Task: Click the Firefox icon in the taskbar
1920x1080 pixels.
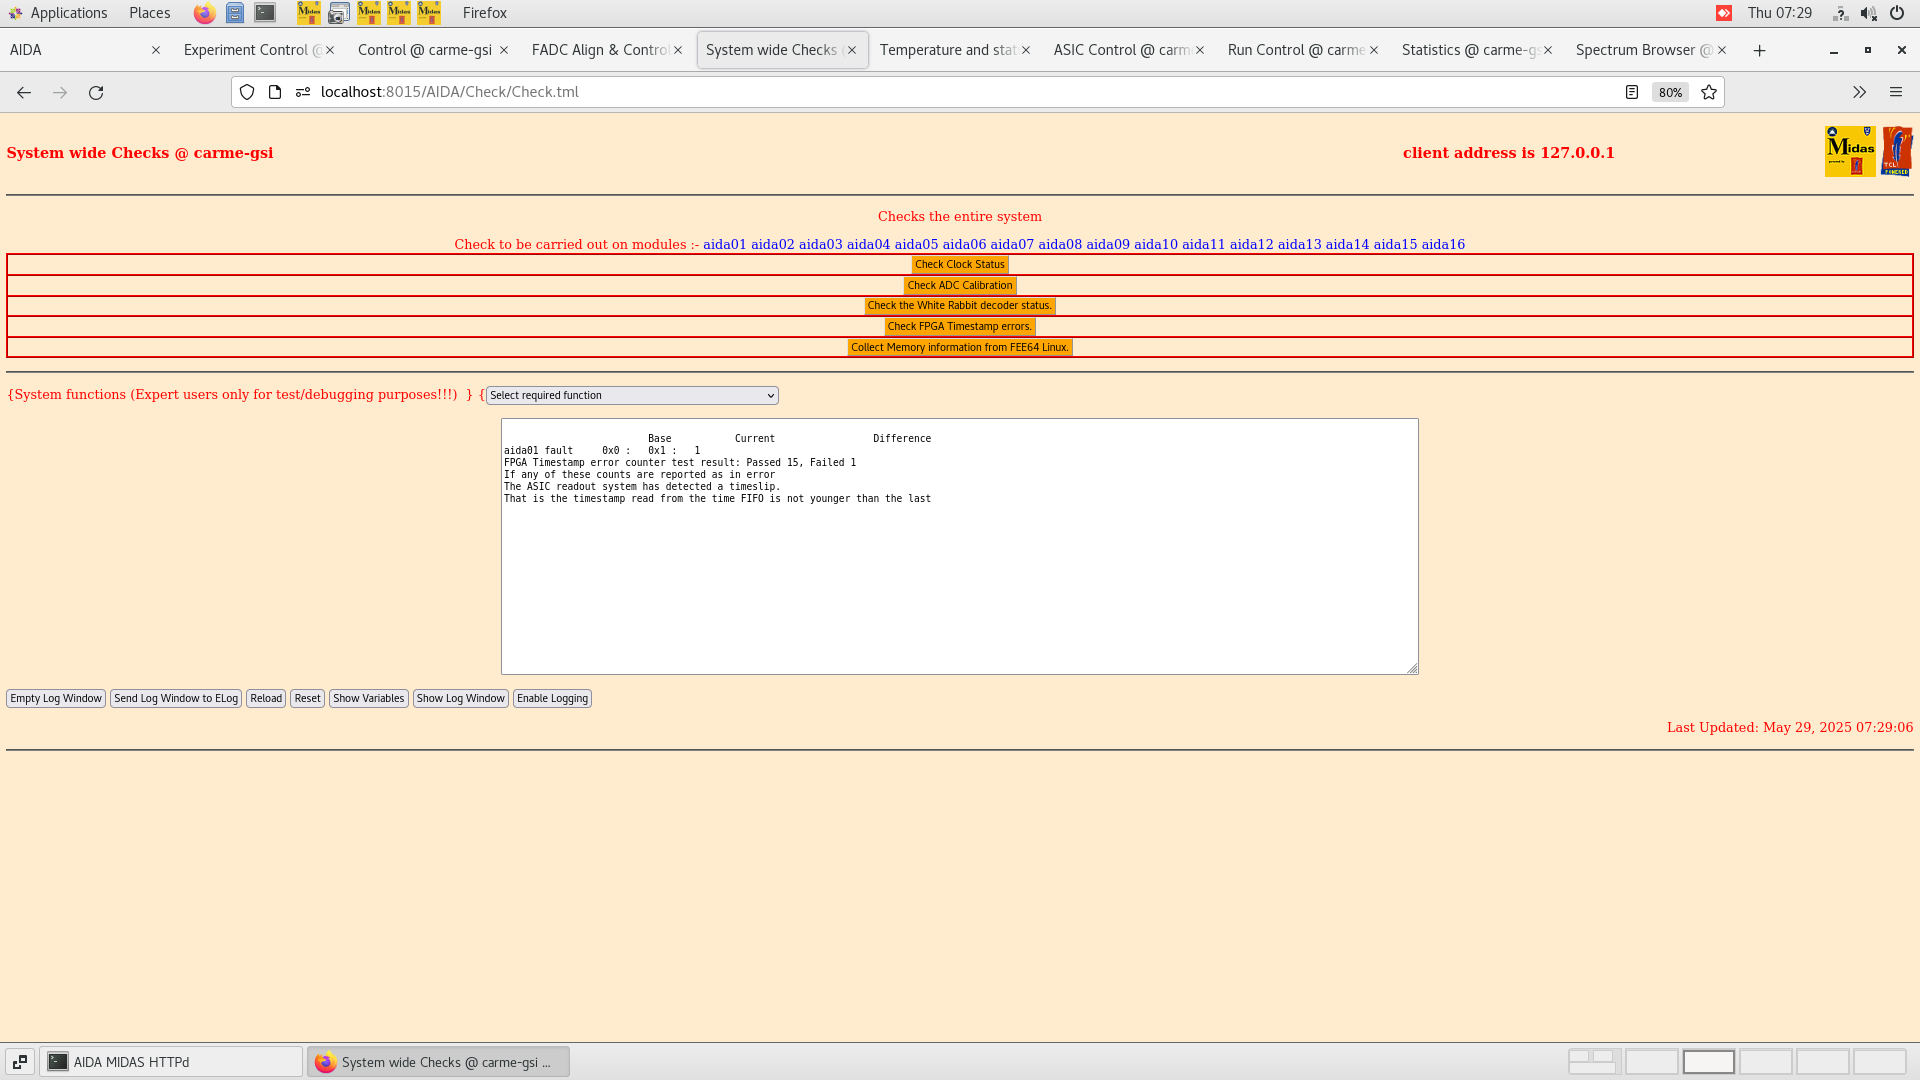Action: tap(326, 1062)
